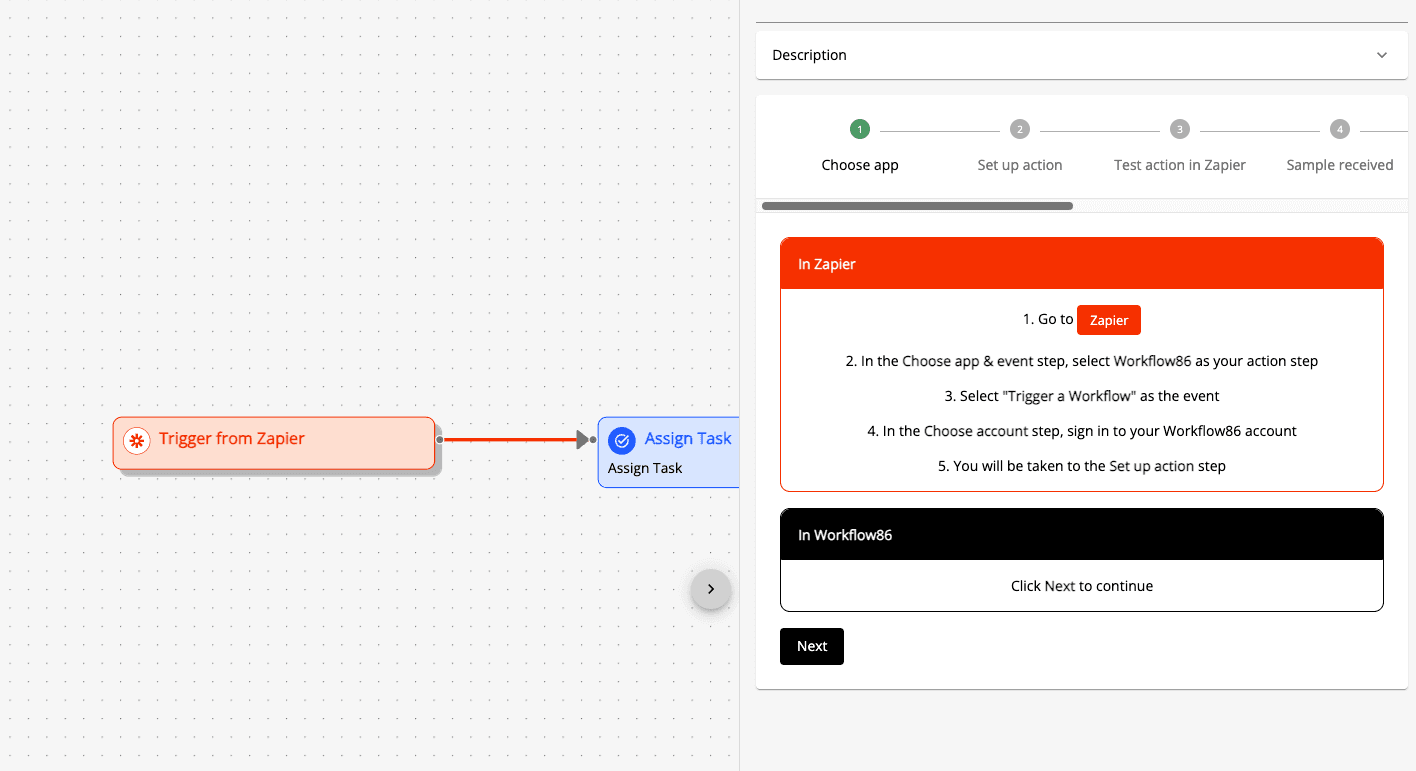Click instruction about Choose app & event step

pos(1082,361)
